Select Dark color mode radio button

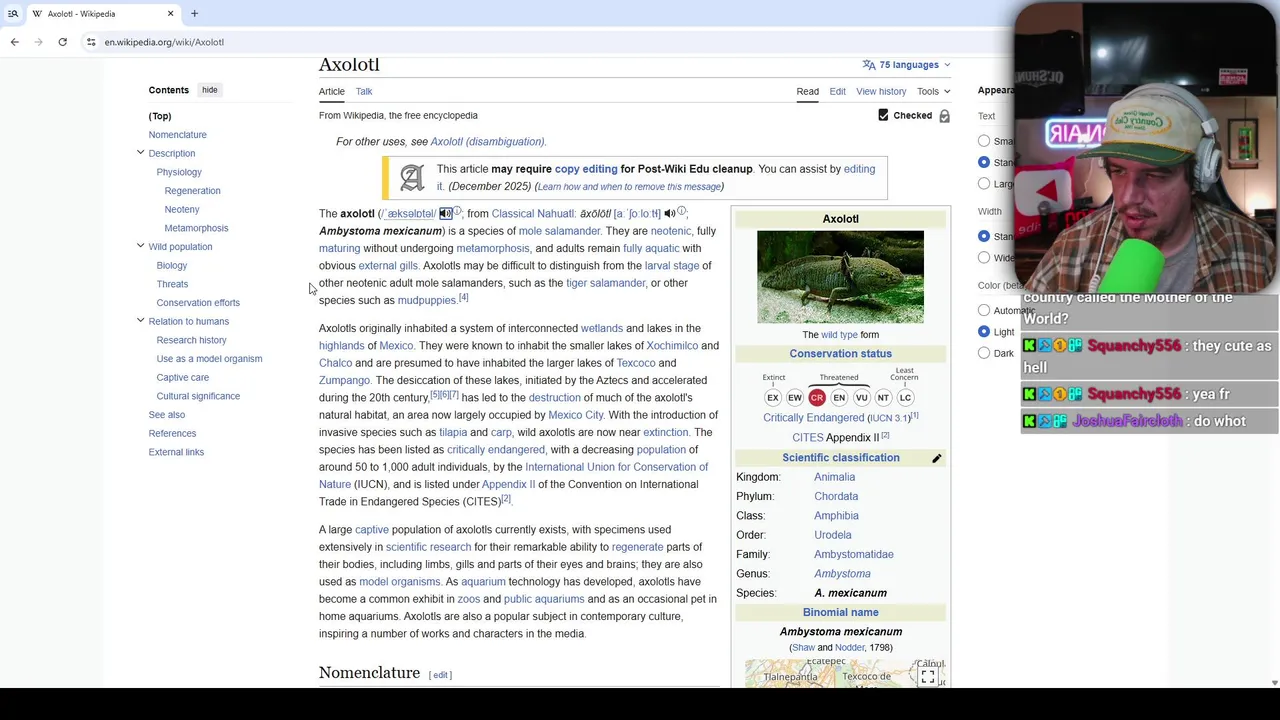tap(984, 353)
